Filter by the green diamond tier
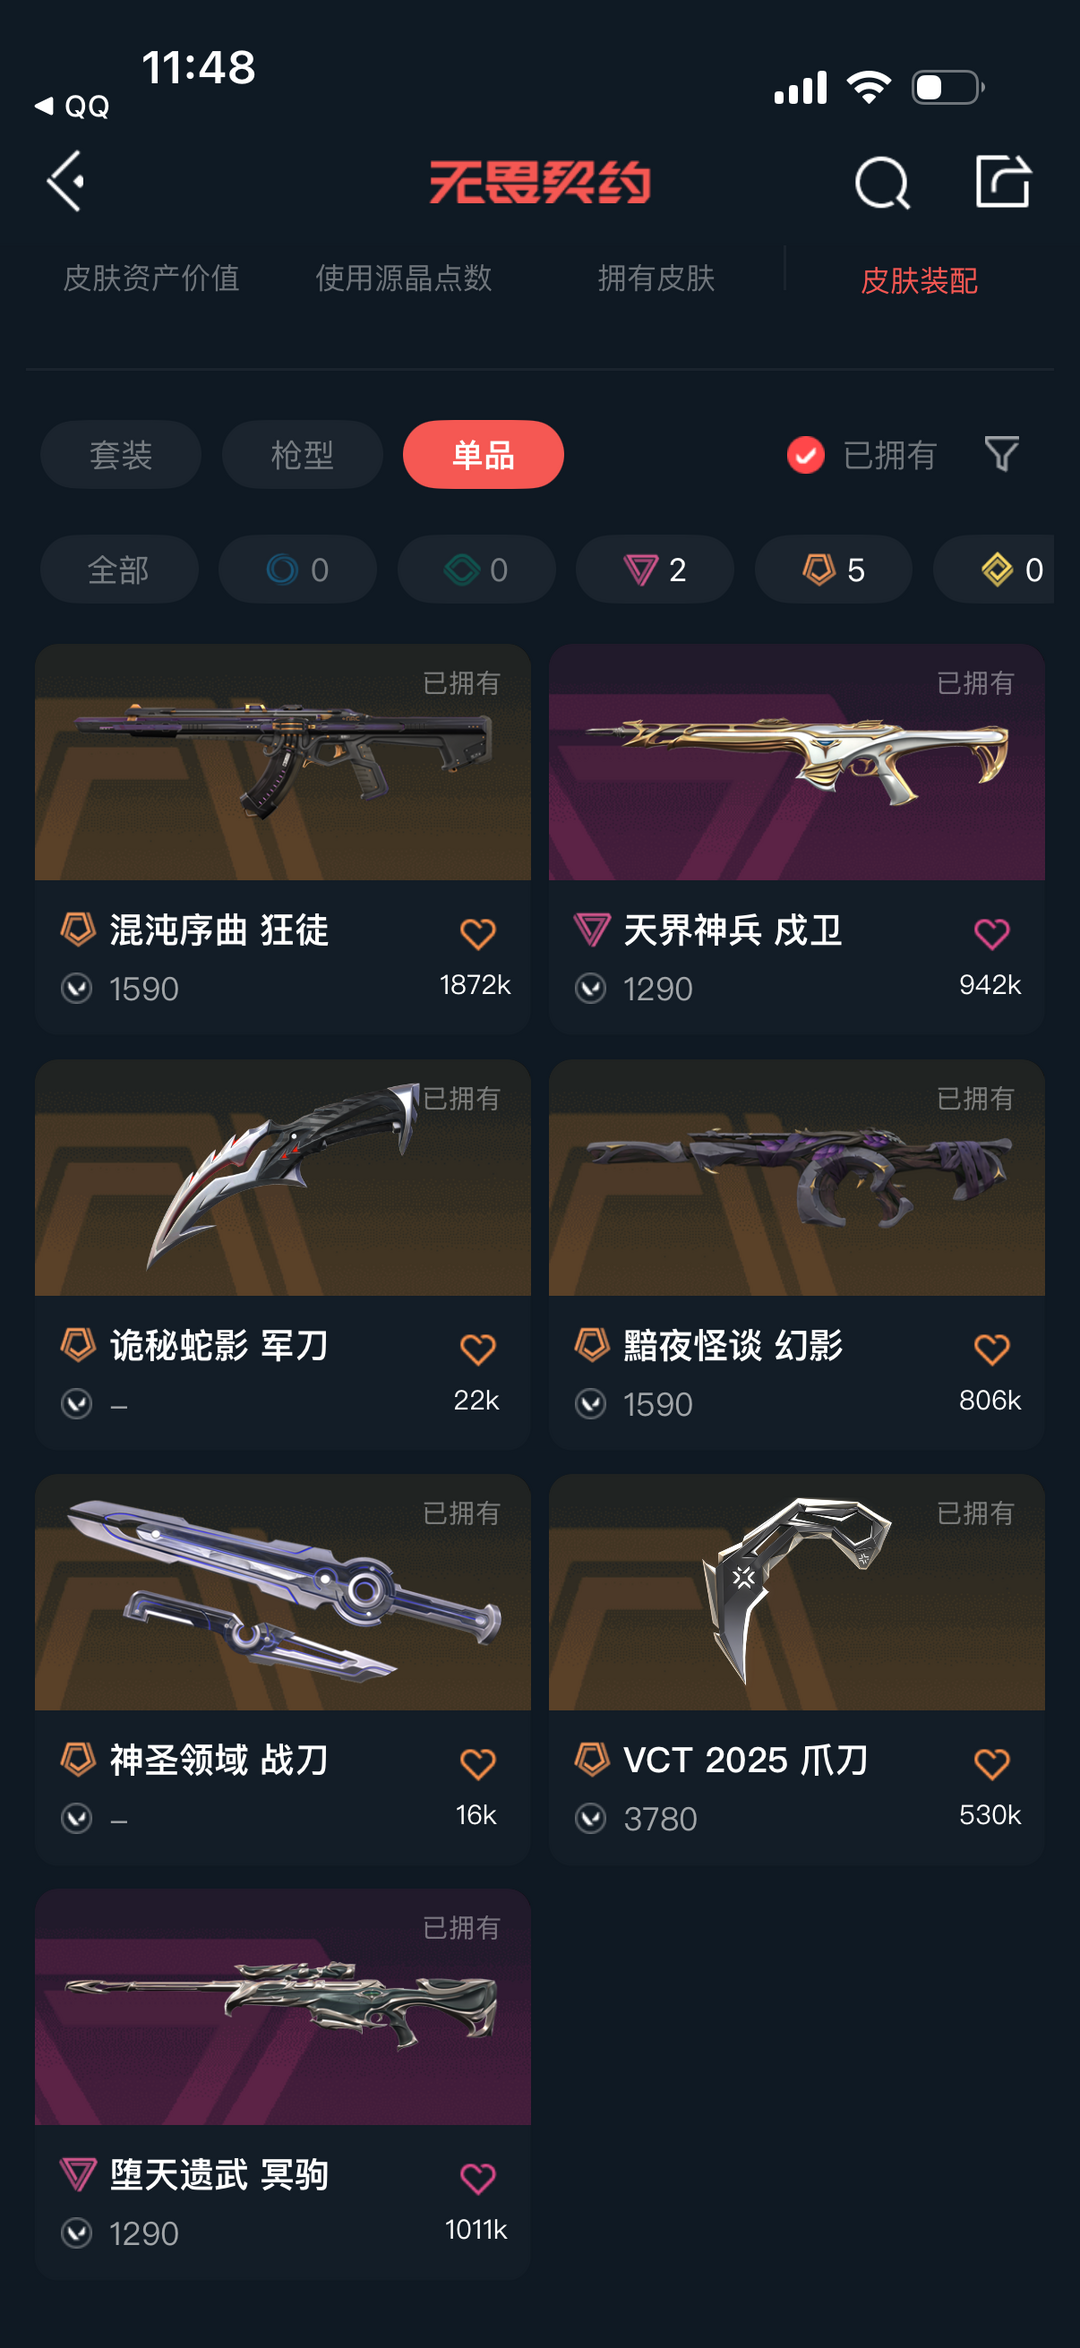 click(x=477, y=569)
